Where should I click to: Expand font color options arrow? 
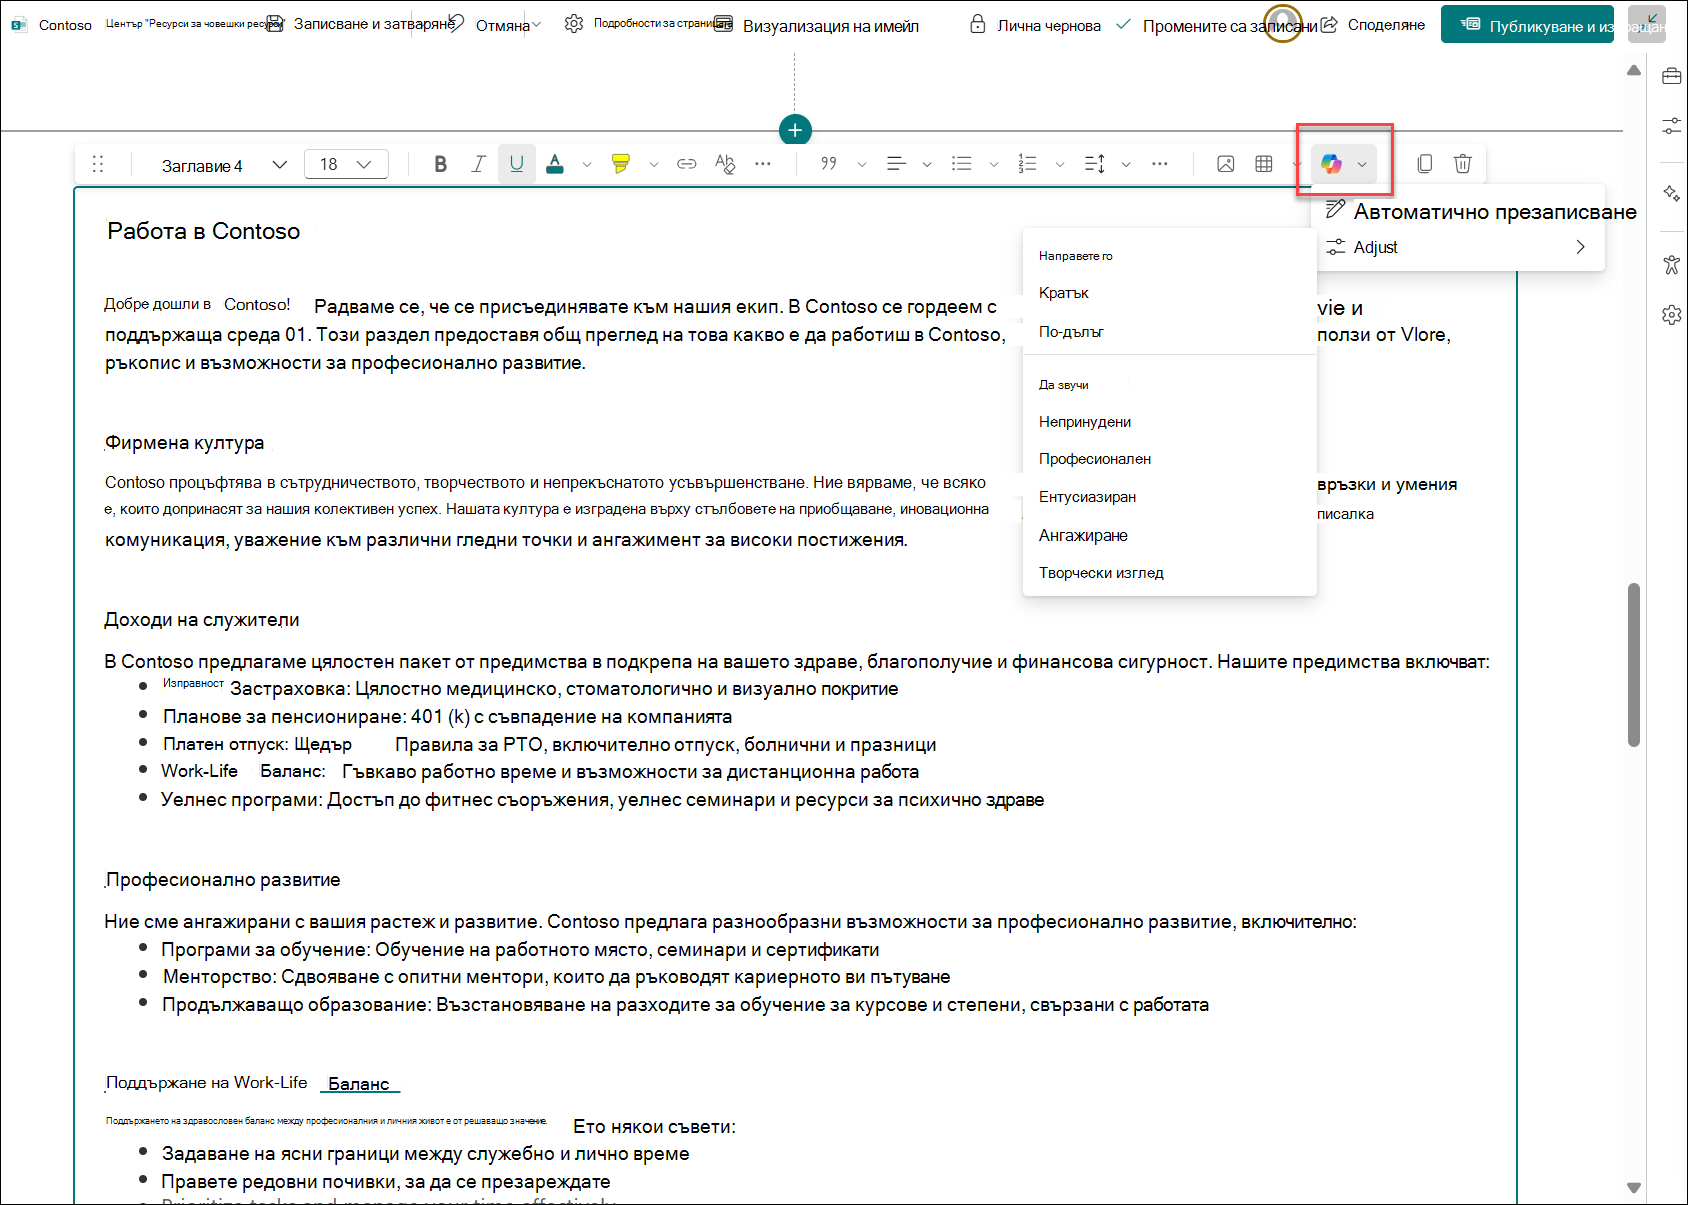[587, 164]
